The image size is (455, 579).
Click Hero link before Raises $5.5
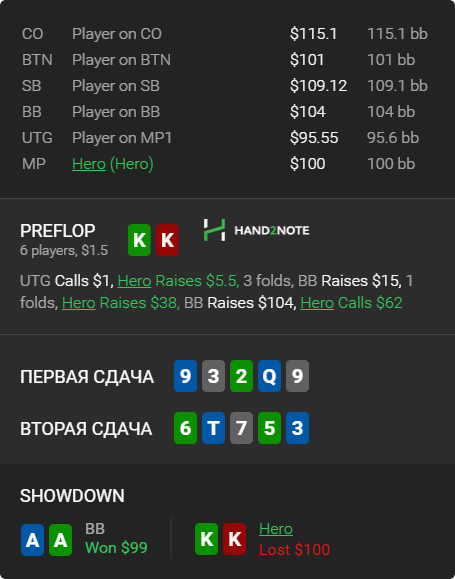point(134,281)
